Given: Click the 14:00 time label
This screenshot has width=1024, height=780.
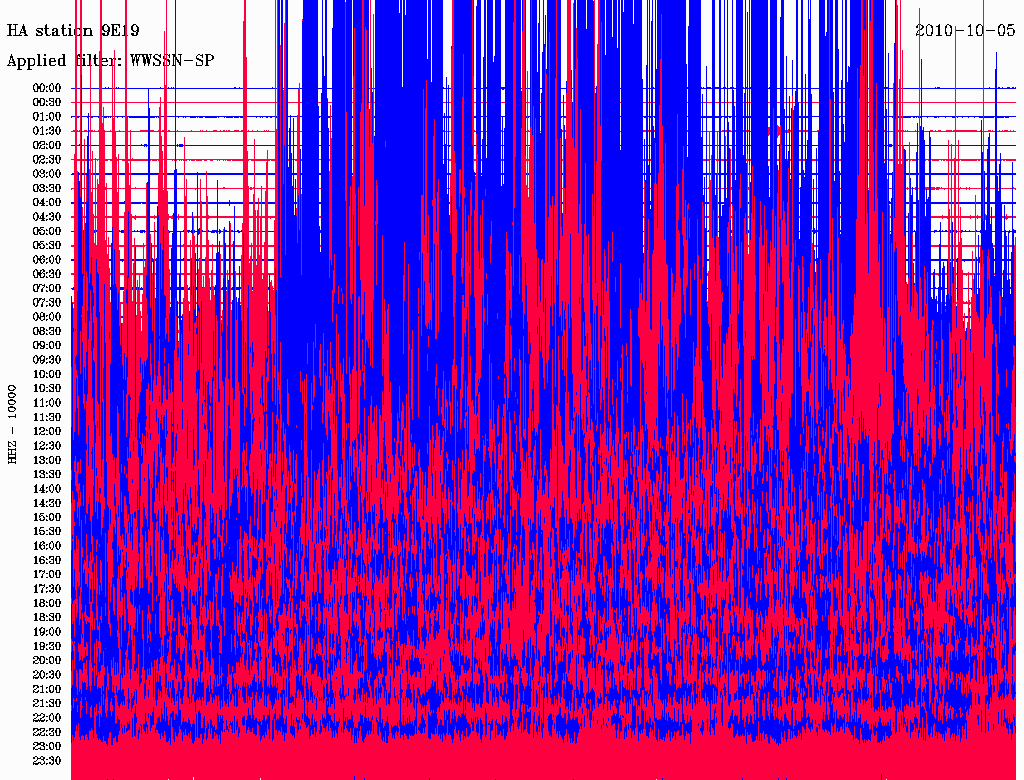Looking at the screenshot, I should pyautogui.click(x=47, y=489).
